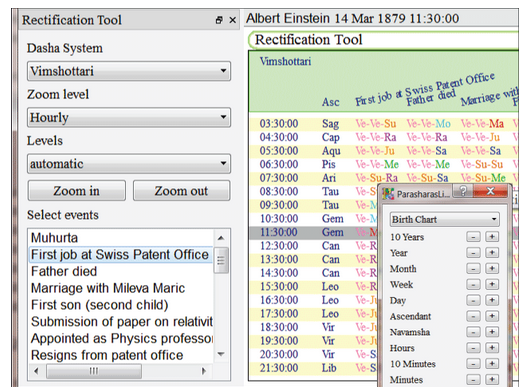Increase Navamsha with plus button
Screen dimensions: 525x387
click(x=492, y=332)
